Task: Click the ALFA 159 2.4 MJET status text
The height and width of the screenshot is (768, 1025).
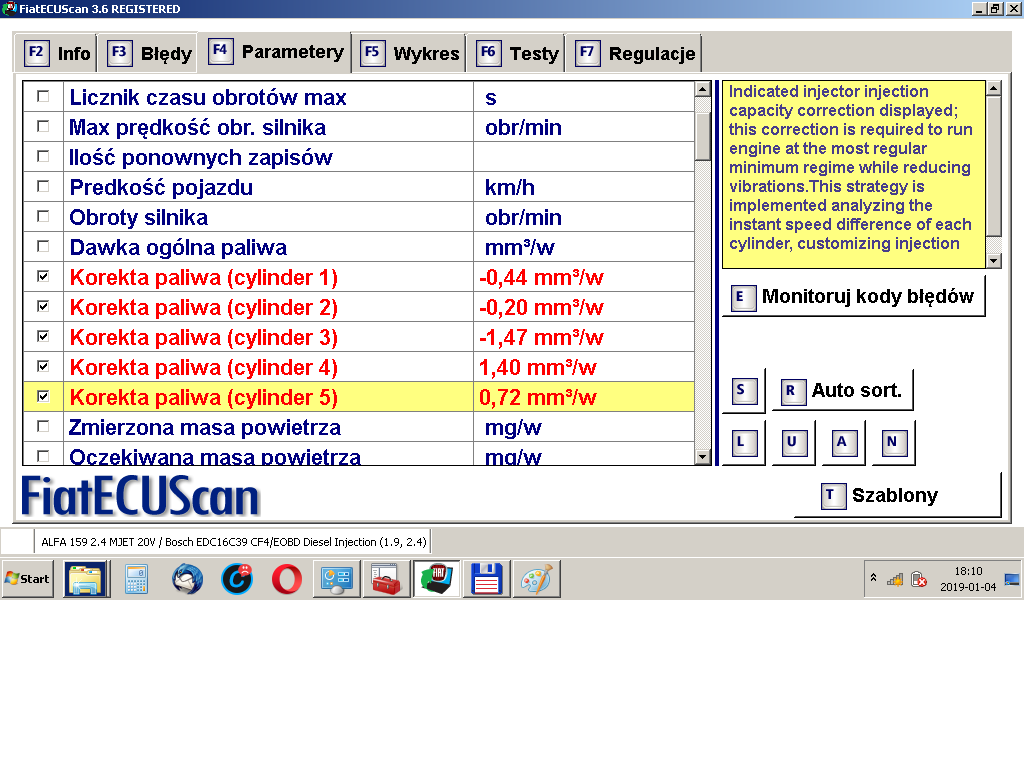Action: (233, 542)
